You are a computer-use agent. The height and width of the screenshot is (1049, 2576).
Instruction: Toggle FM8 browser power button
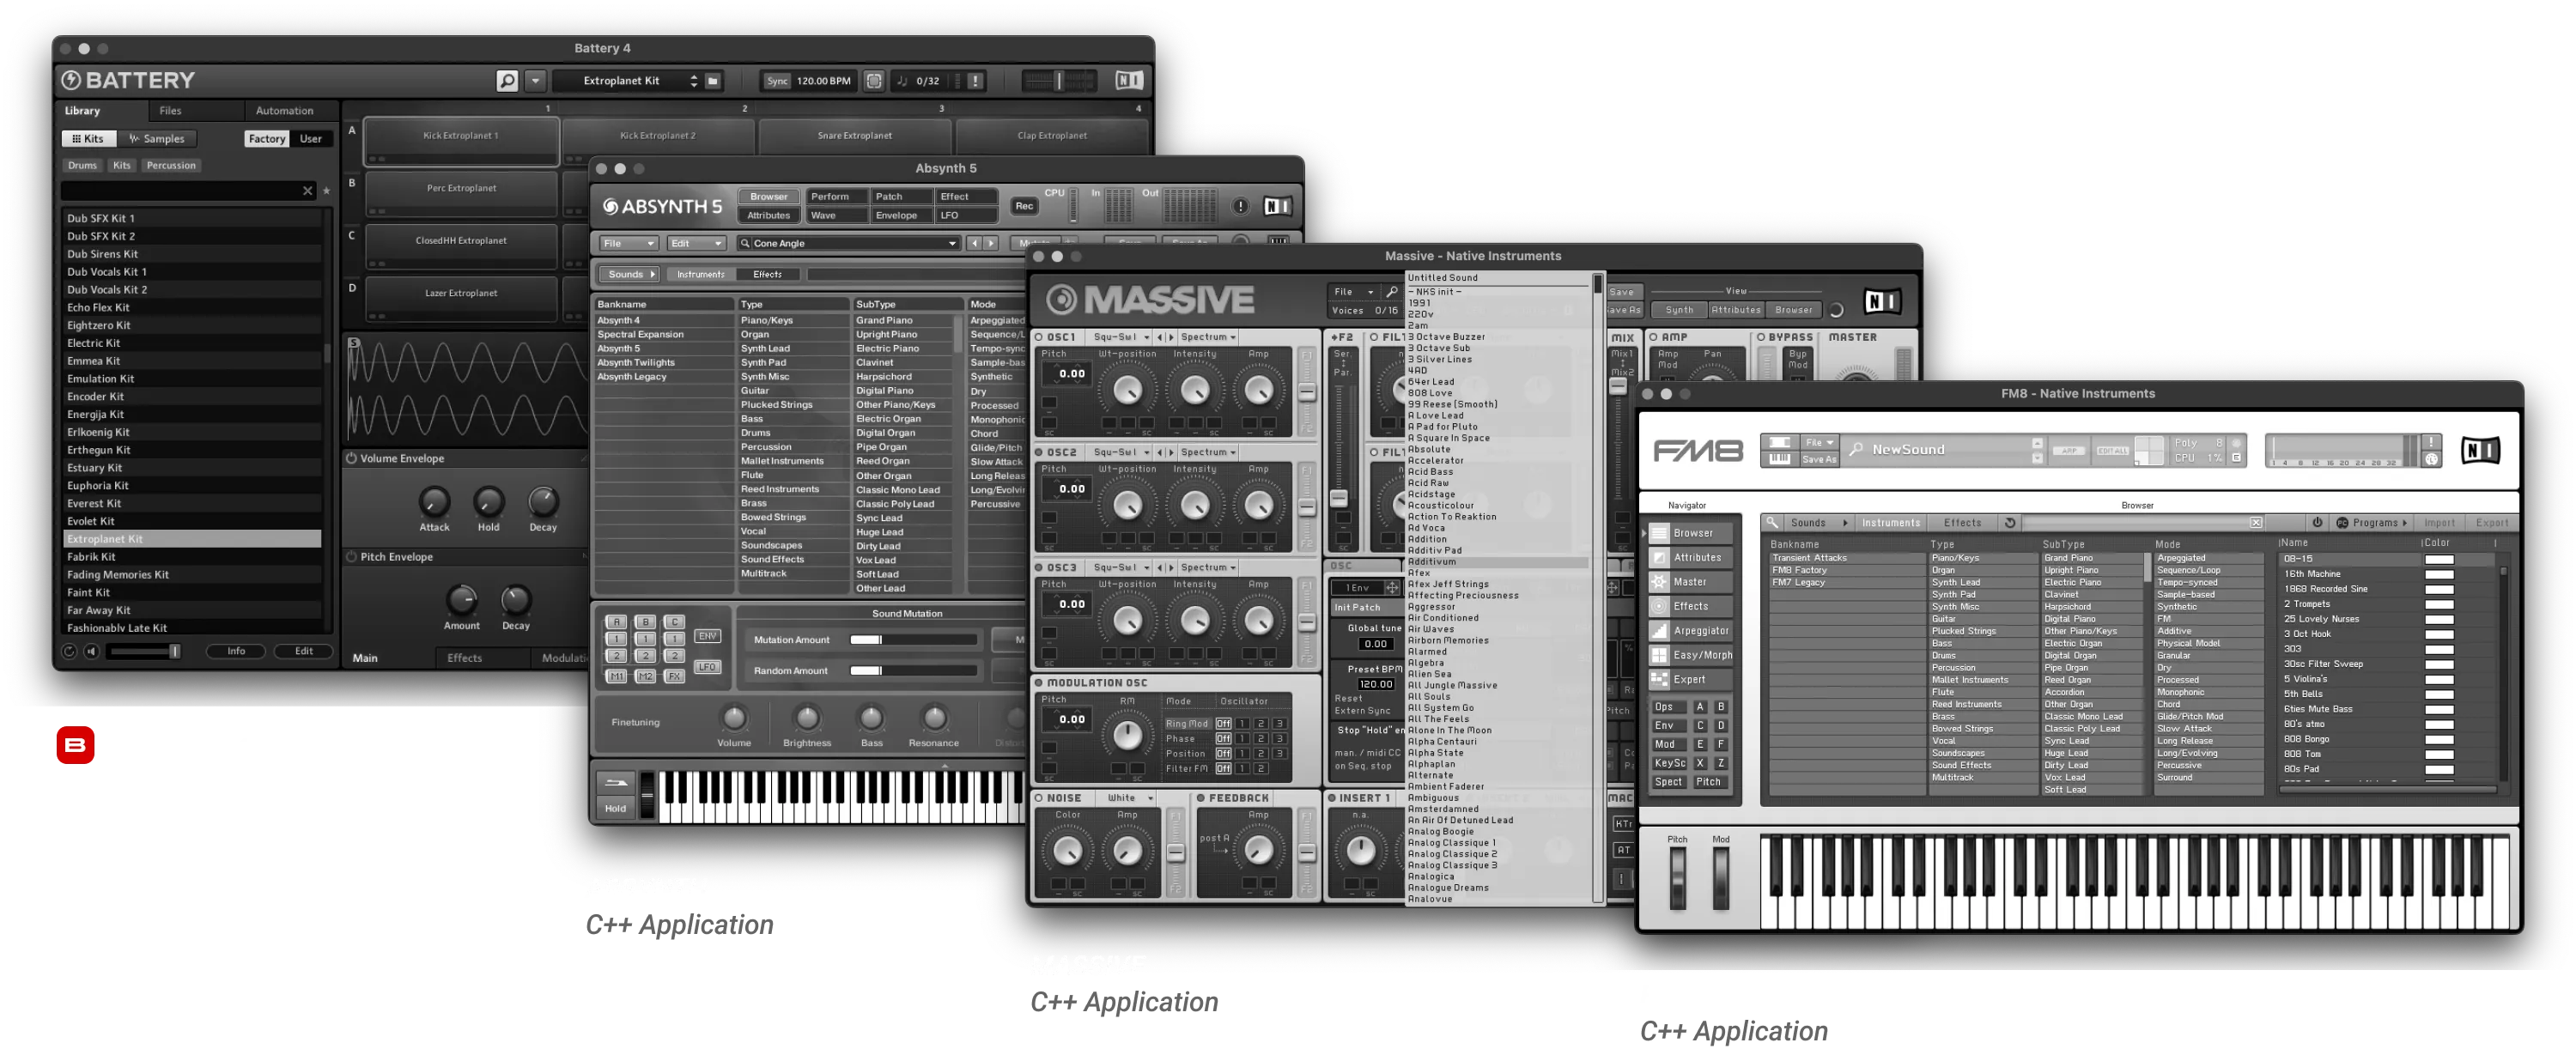pos(2317,523)
